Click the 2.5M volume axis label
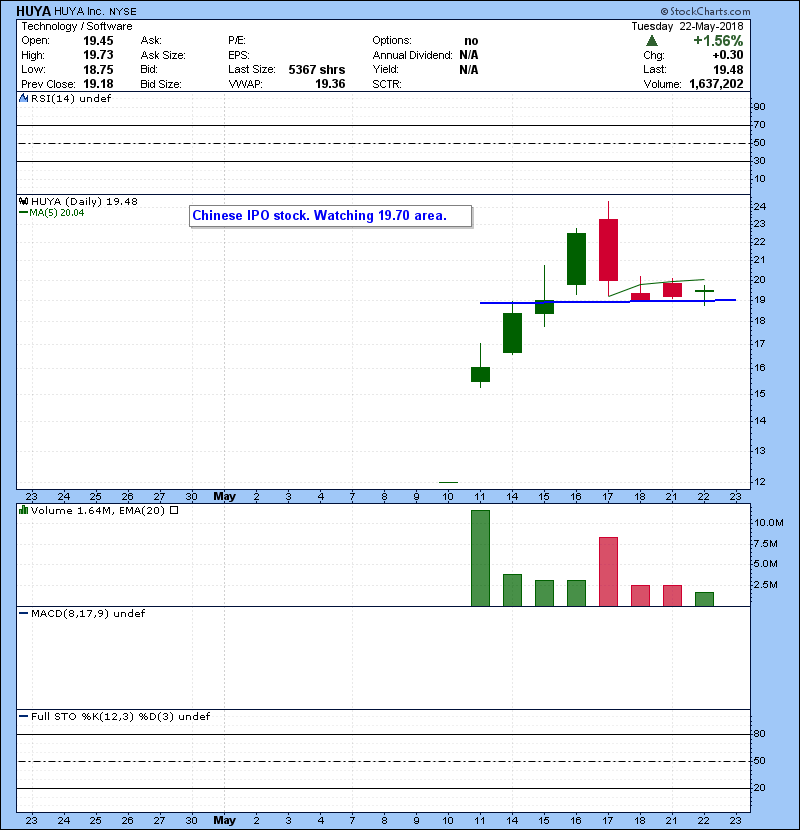 pyautogui.click(x=766, y=585)
